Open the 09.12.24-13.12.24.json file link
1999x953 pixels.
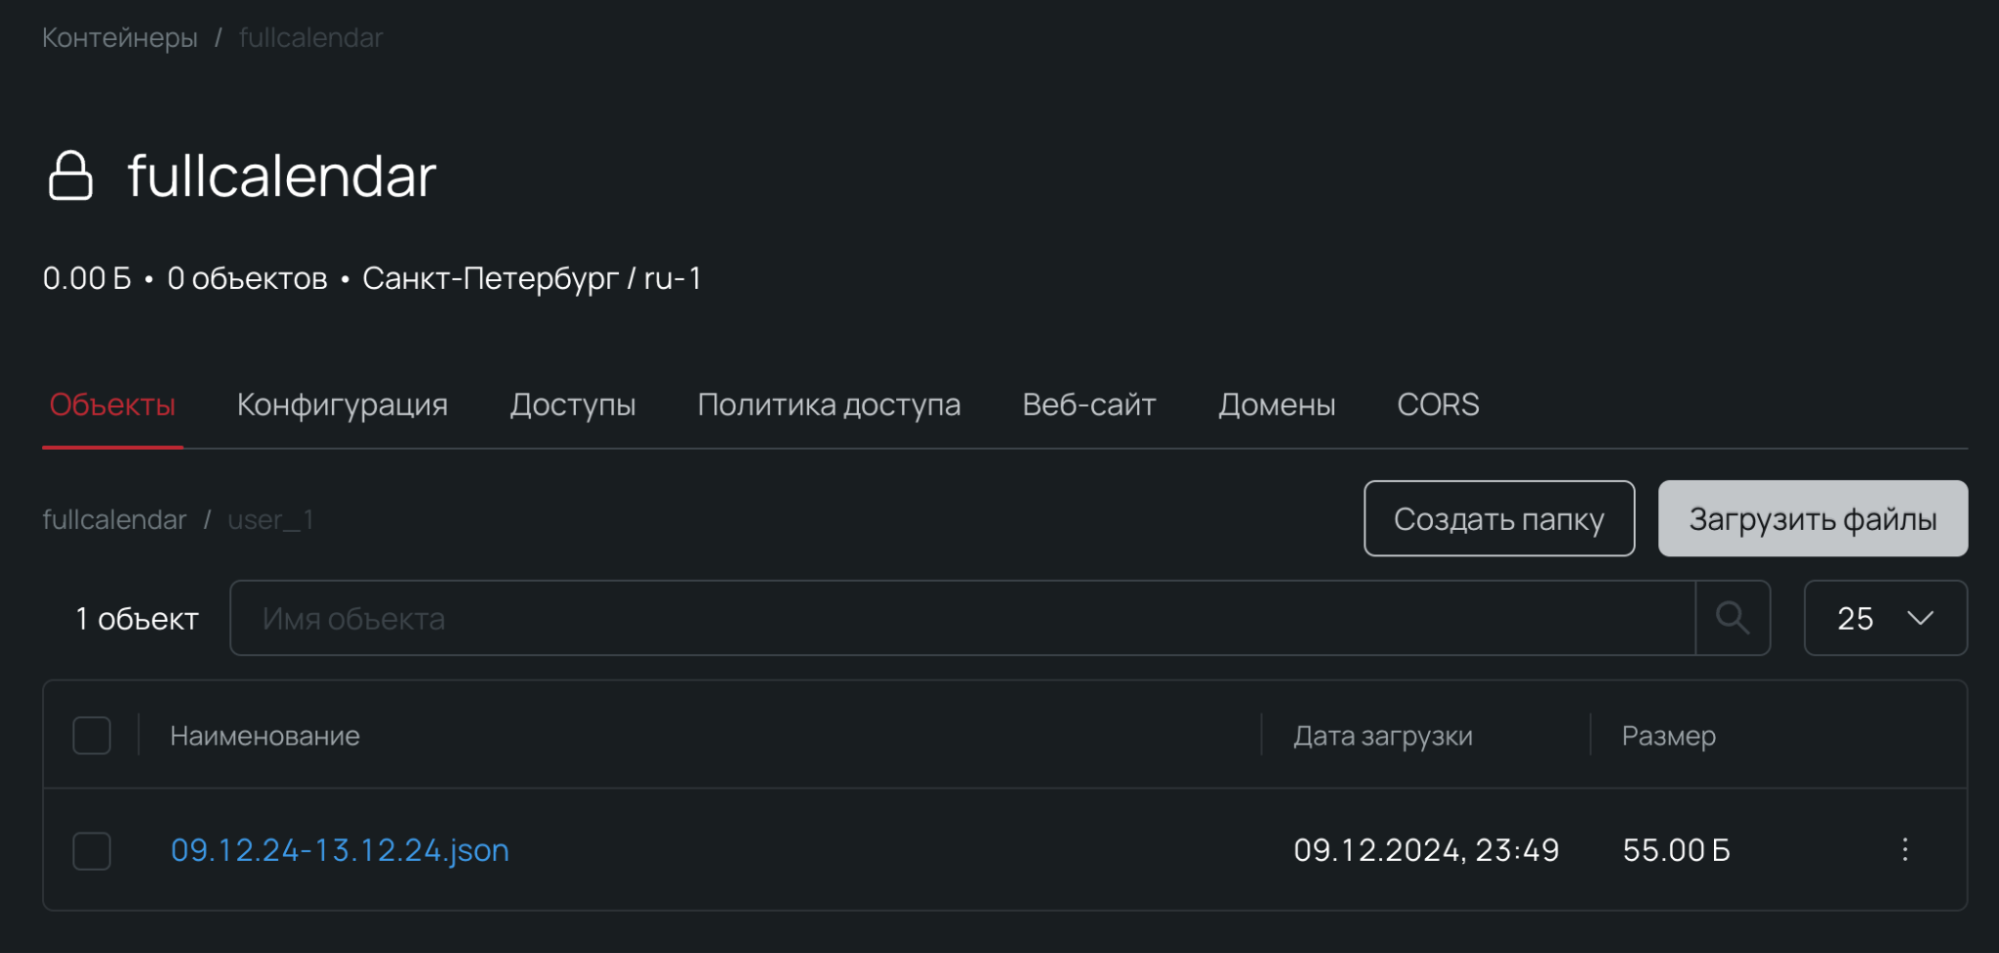pos(340,850)
